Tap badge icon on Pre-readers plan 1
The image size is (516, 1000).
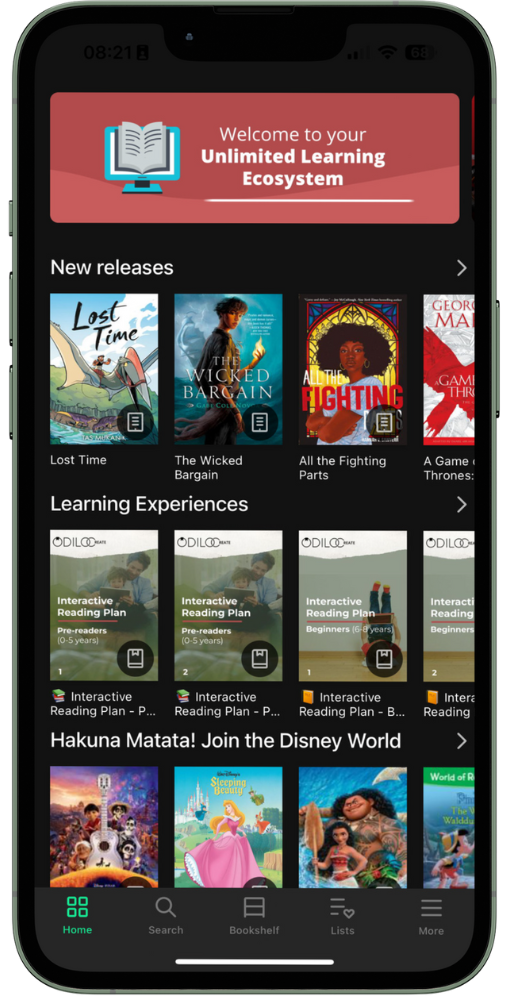[x=135, y=659]
